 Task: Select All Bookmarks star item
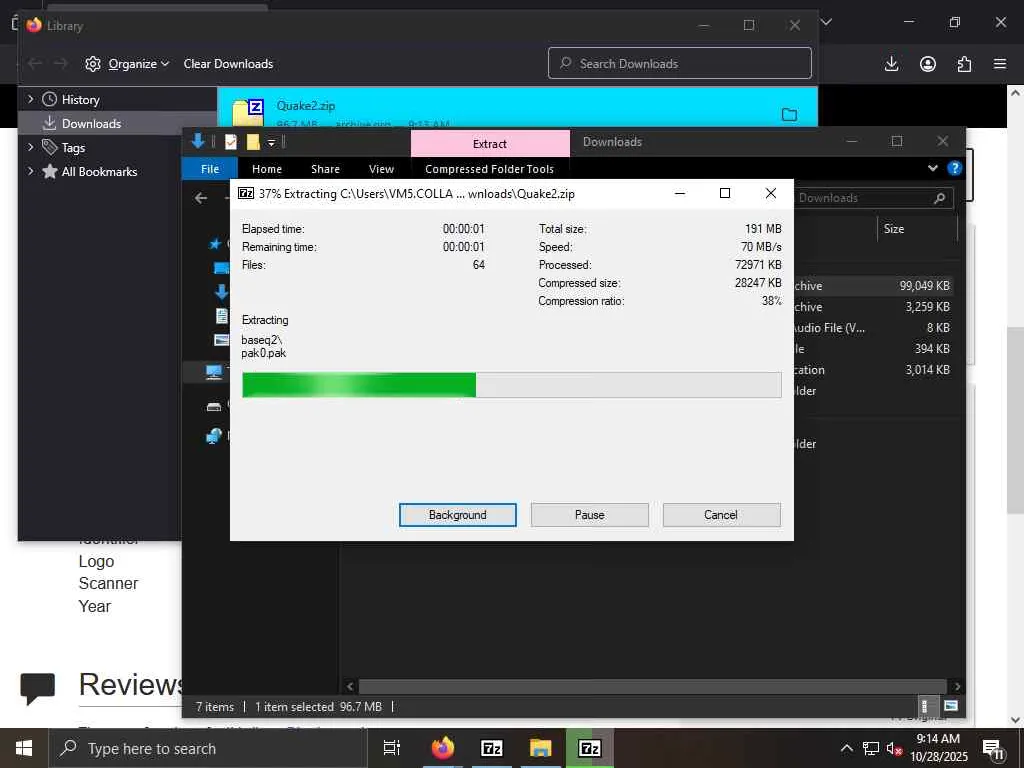pos(89,171)
